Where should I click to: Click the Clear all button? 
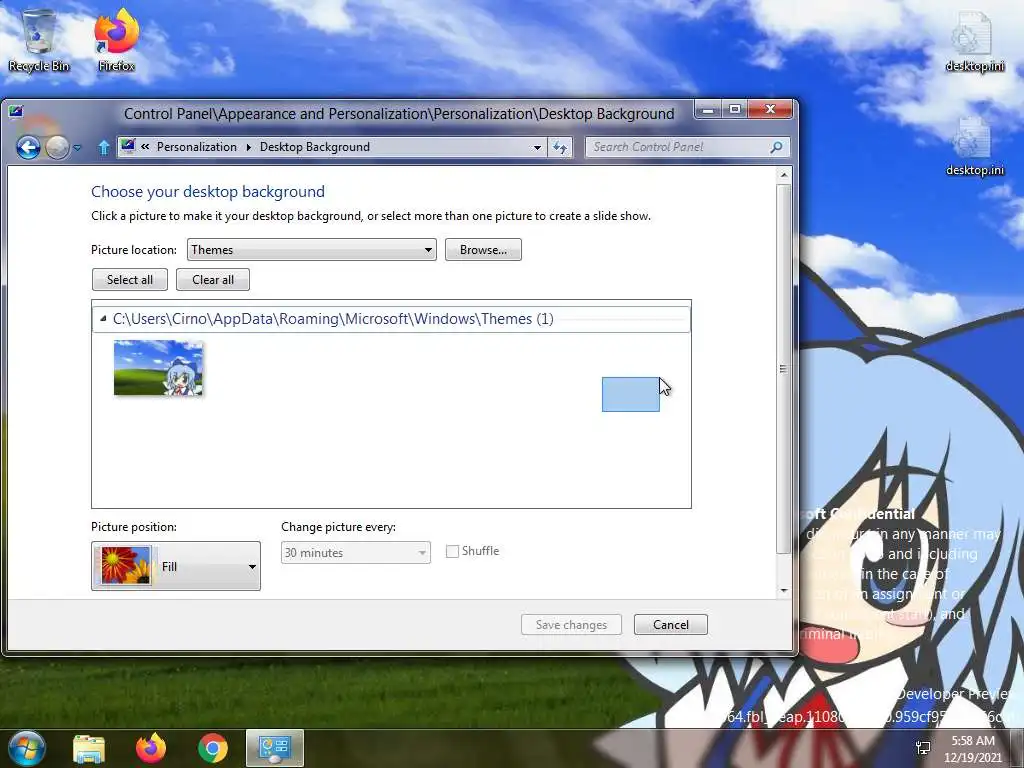point(213,280)
